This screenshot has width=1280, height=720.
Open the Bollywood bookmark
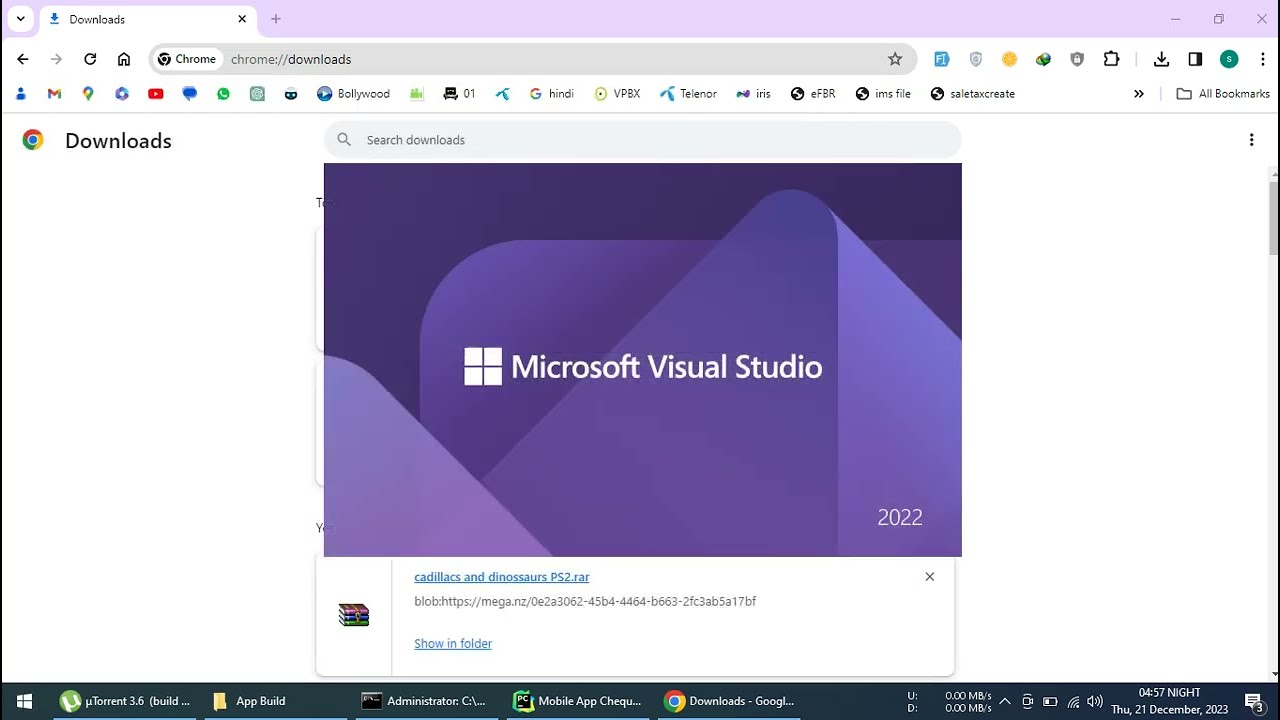(x=353, y=94)
